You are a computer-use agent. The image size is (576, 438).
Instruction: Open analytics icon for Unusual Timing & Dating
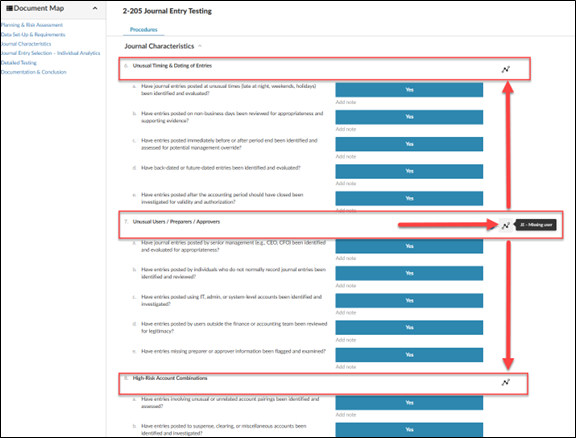(x=505, y=69)
